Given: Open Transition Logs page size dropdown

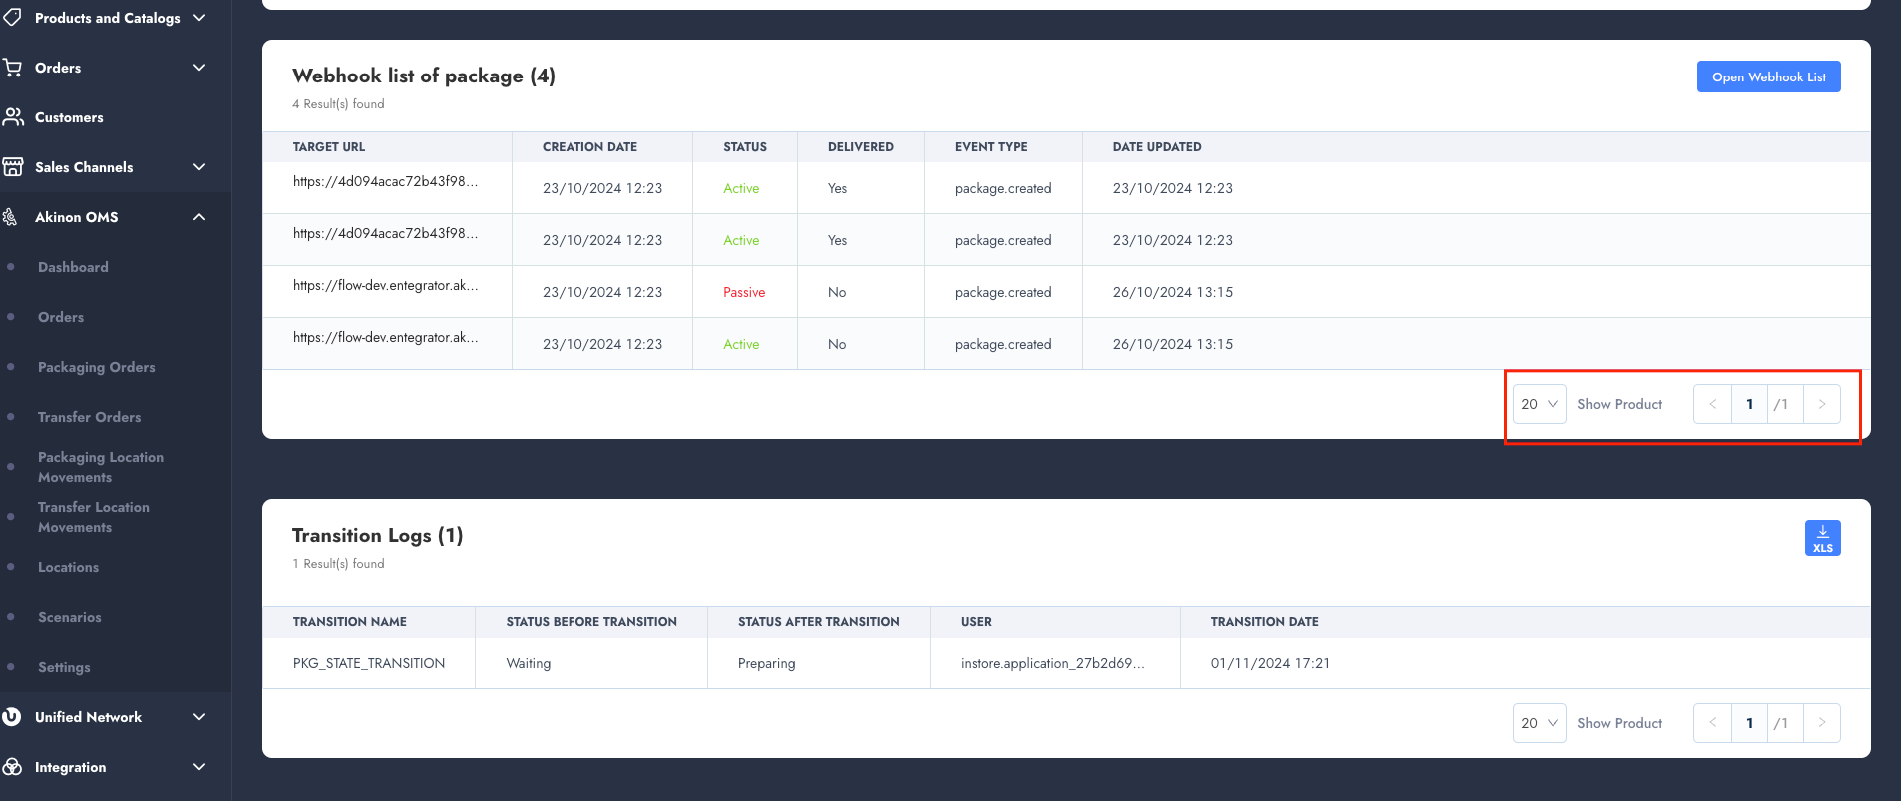Looking at the screenshot, I should [x=1539, y=723].
